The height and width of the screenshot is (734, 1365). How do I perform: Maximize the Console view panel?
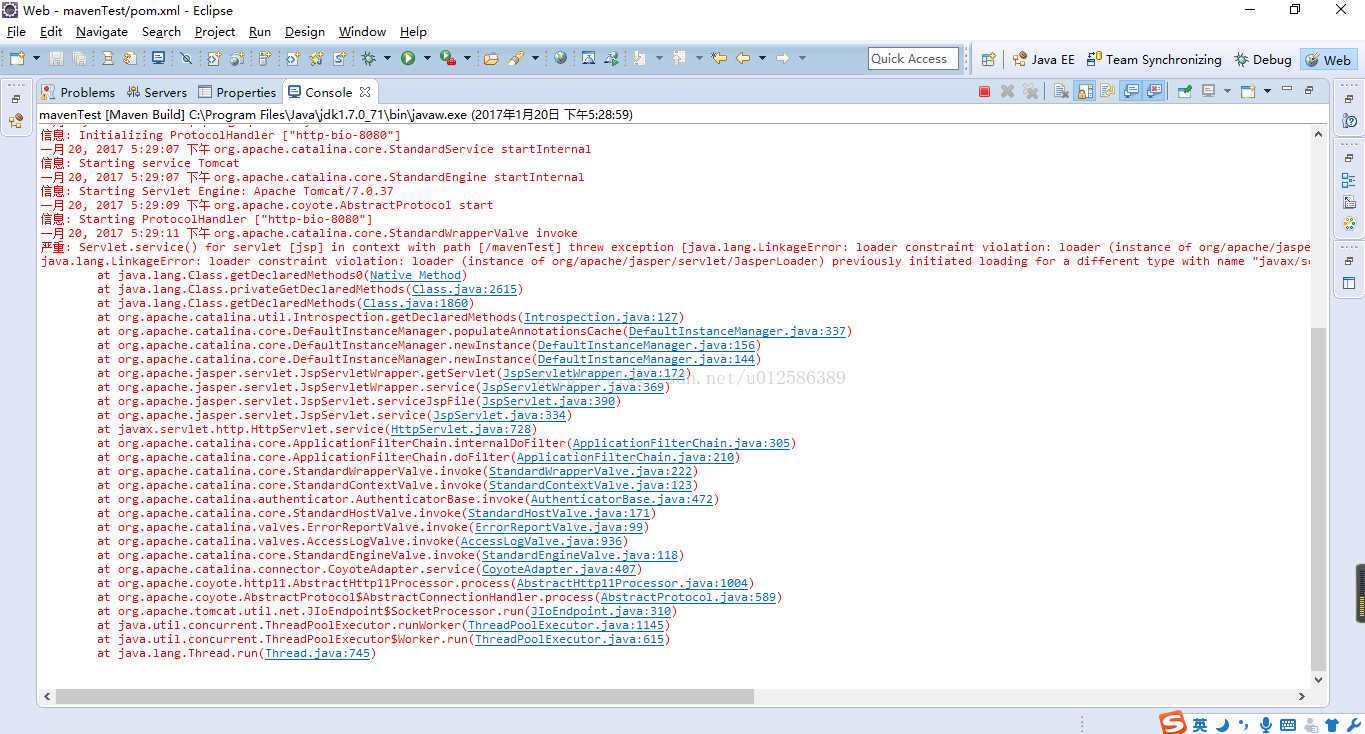(x=1309, y=90)
